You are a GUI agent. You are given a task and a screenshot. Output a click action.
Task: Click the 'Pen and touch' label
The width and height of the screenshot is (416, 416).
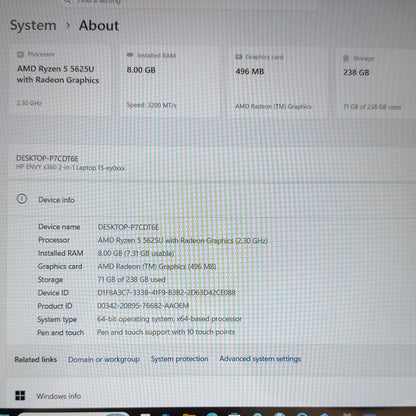point(60,332)
